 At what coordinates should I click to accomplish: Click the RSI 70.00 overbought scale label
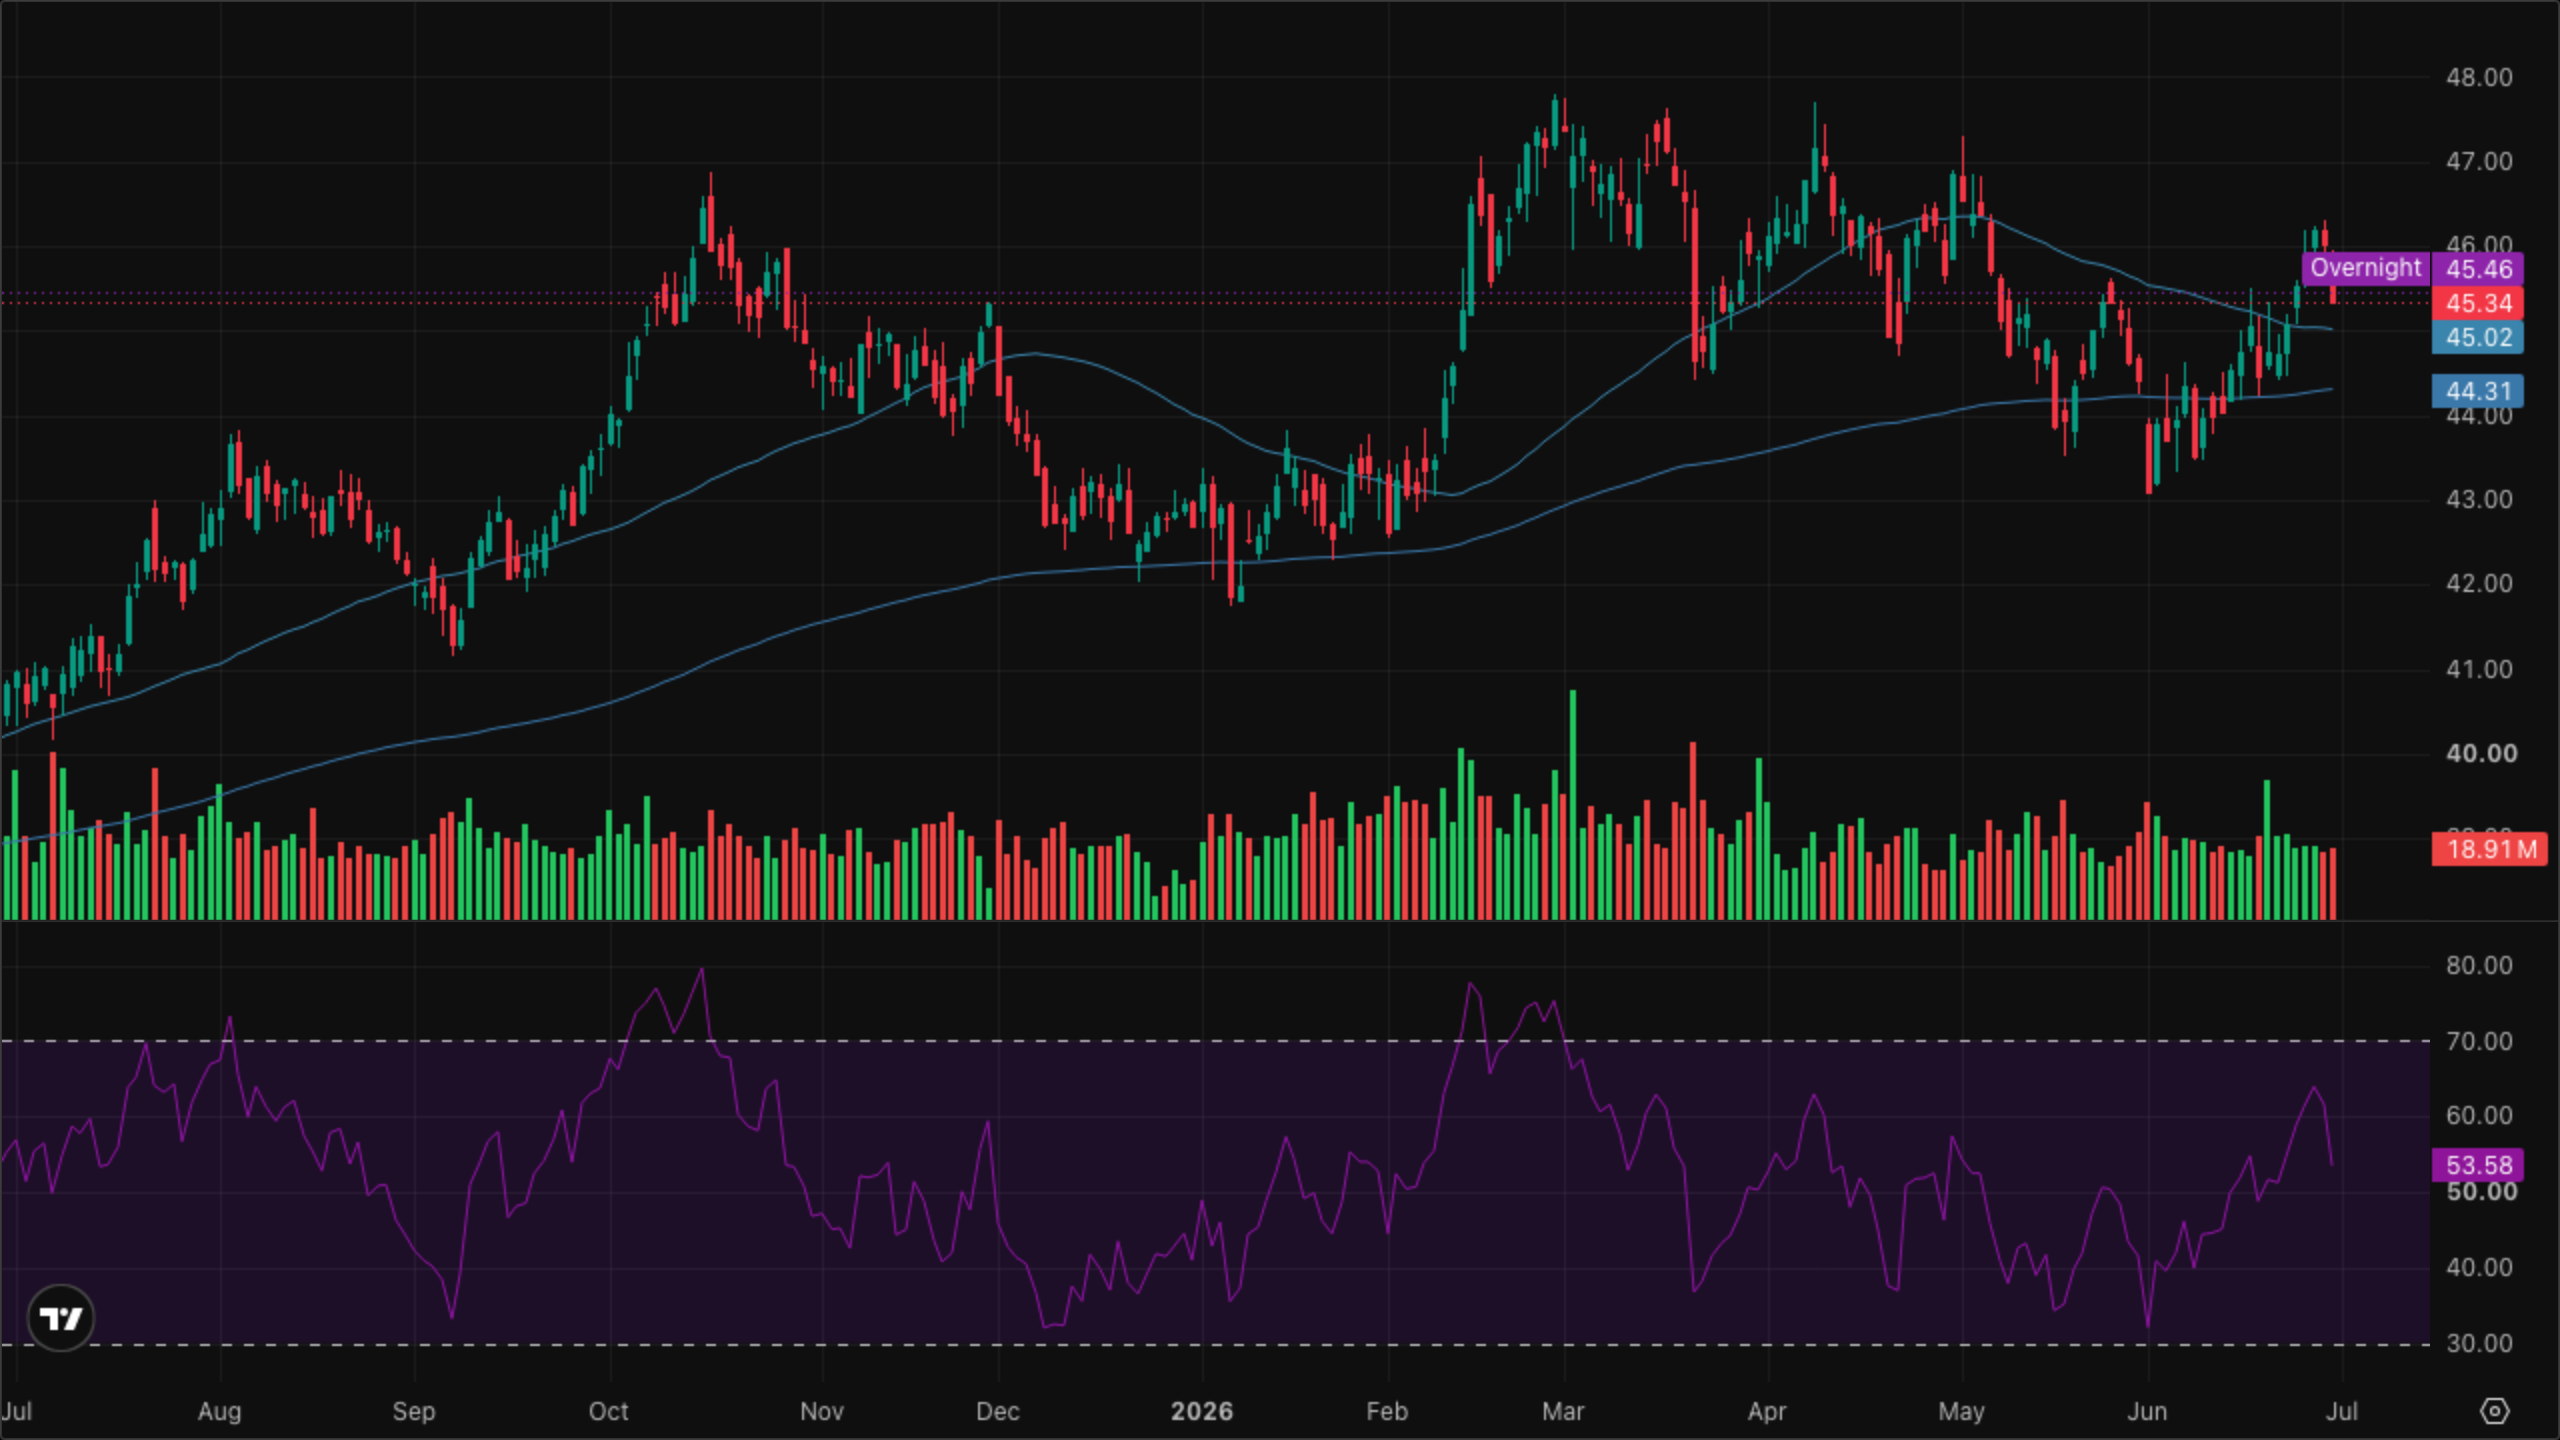coord(2479,1041)
